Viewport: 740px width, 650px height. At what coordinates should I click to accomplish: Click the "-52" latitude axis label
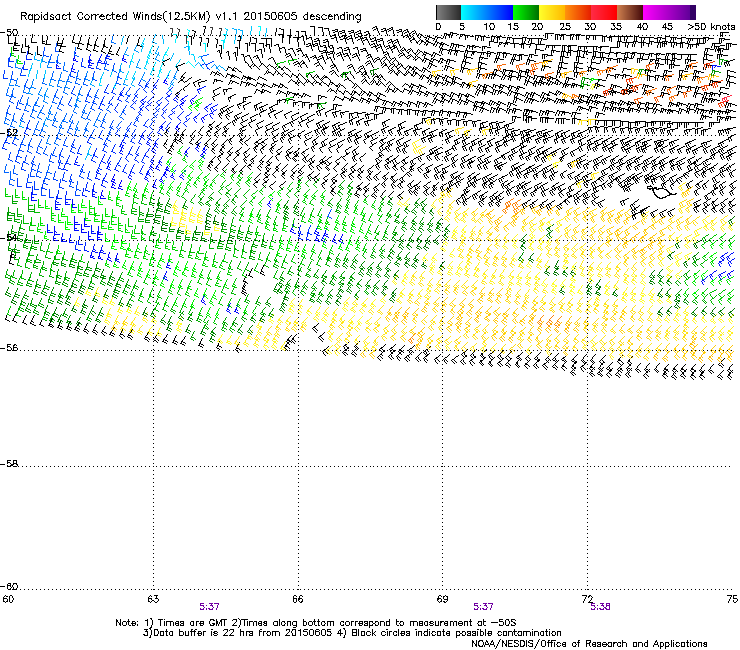[x=9, y=133]
